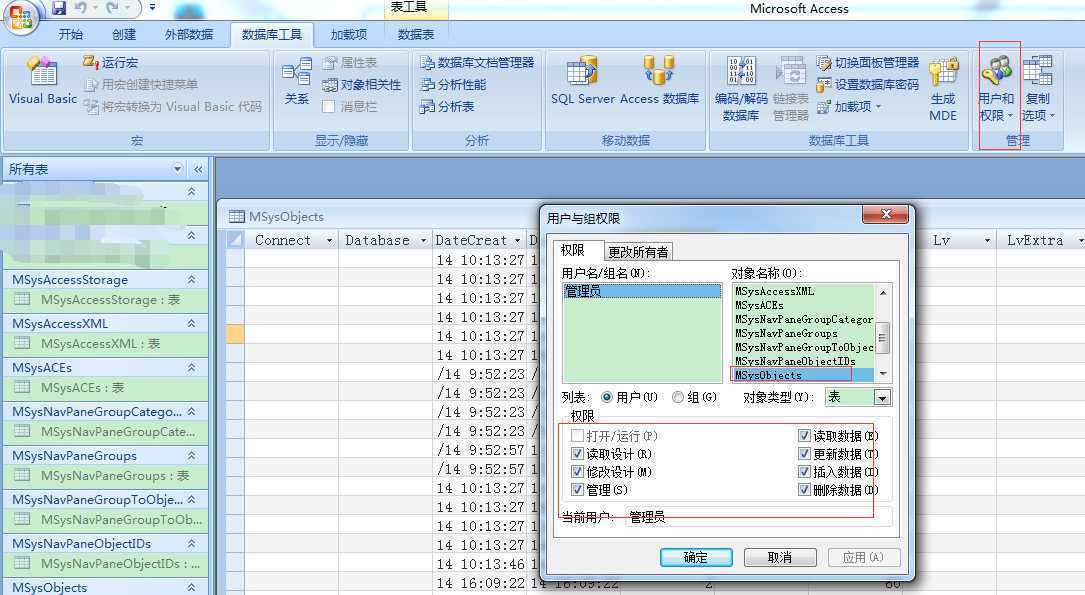Screen dimensions: 1085x595
Task: Uncheck 读取数据 permission
Action: click(x=804, y=436)
